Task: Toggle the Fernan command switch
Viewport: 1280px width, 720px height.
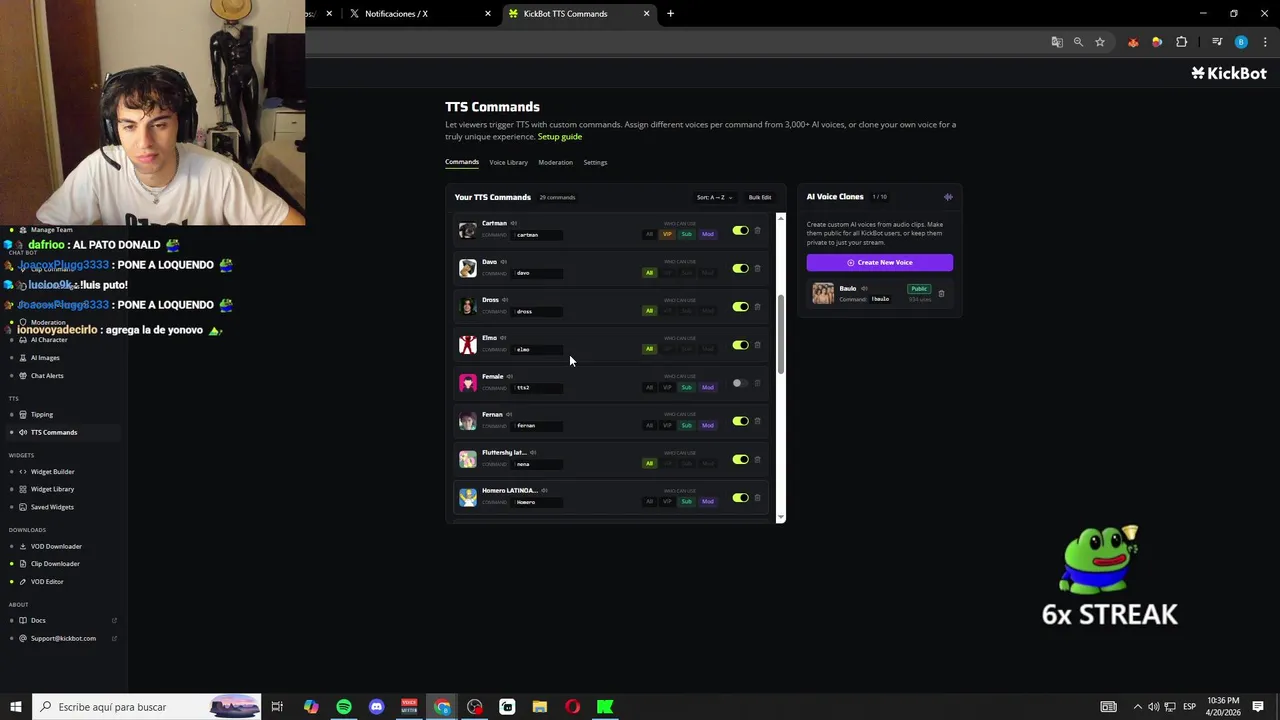Action: point(740,421)
